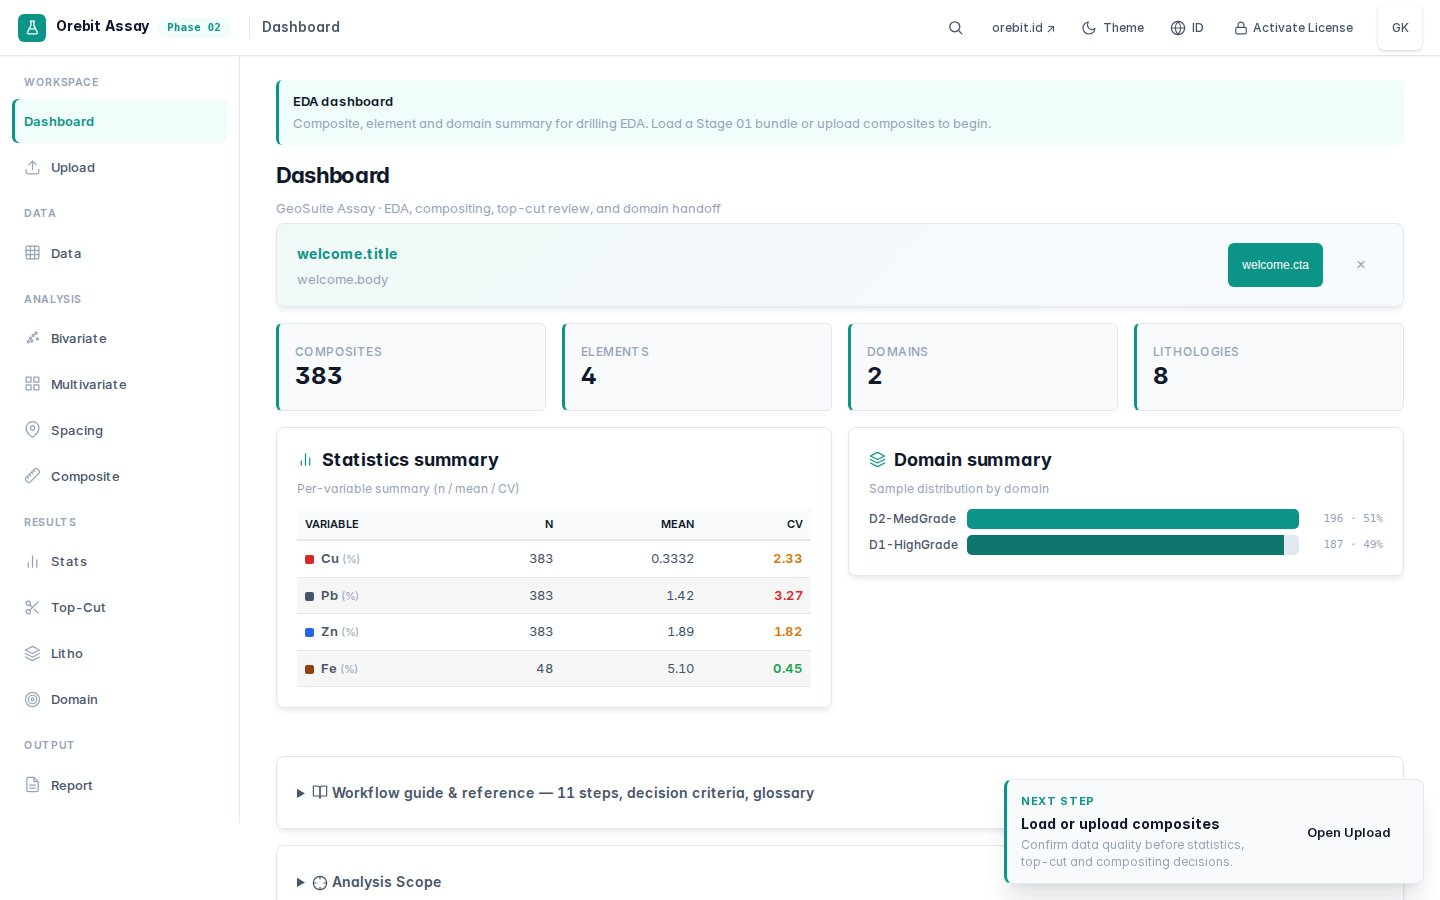Click the ID language label
This screenshot has height=900, width=1440.
pos(1197,28)
